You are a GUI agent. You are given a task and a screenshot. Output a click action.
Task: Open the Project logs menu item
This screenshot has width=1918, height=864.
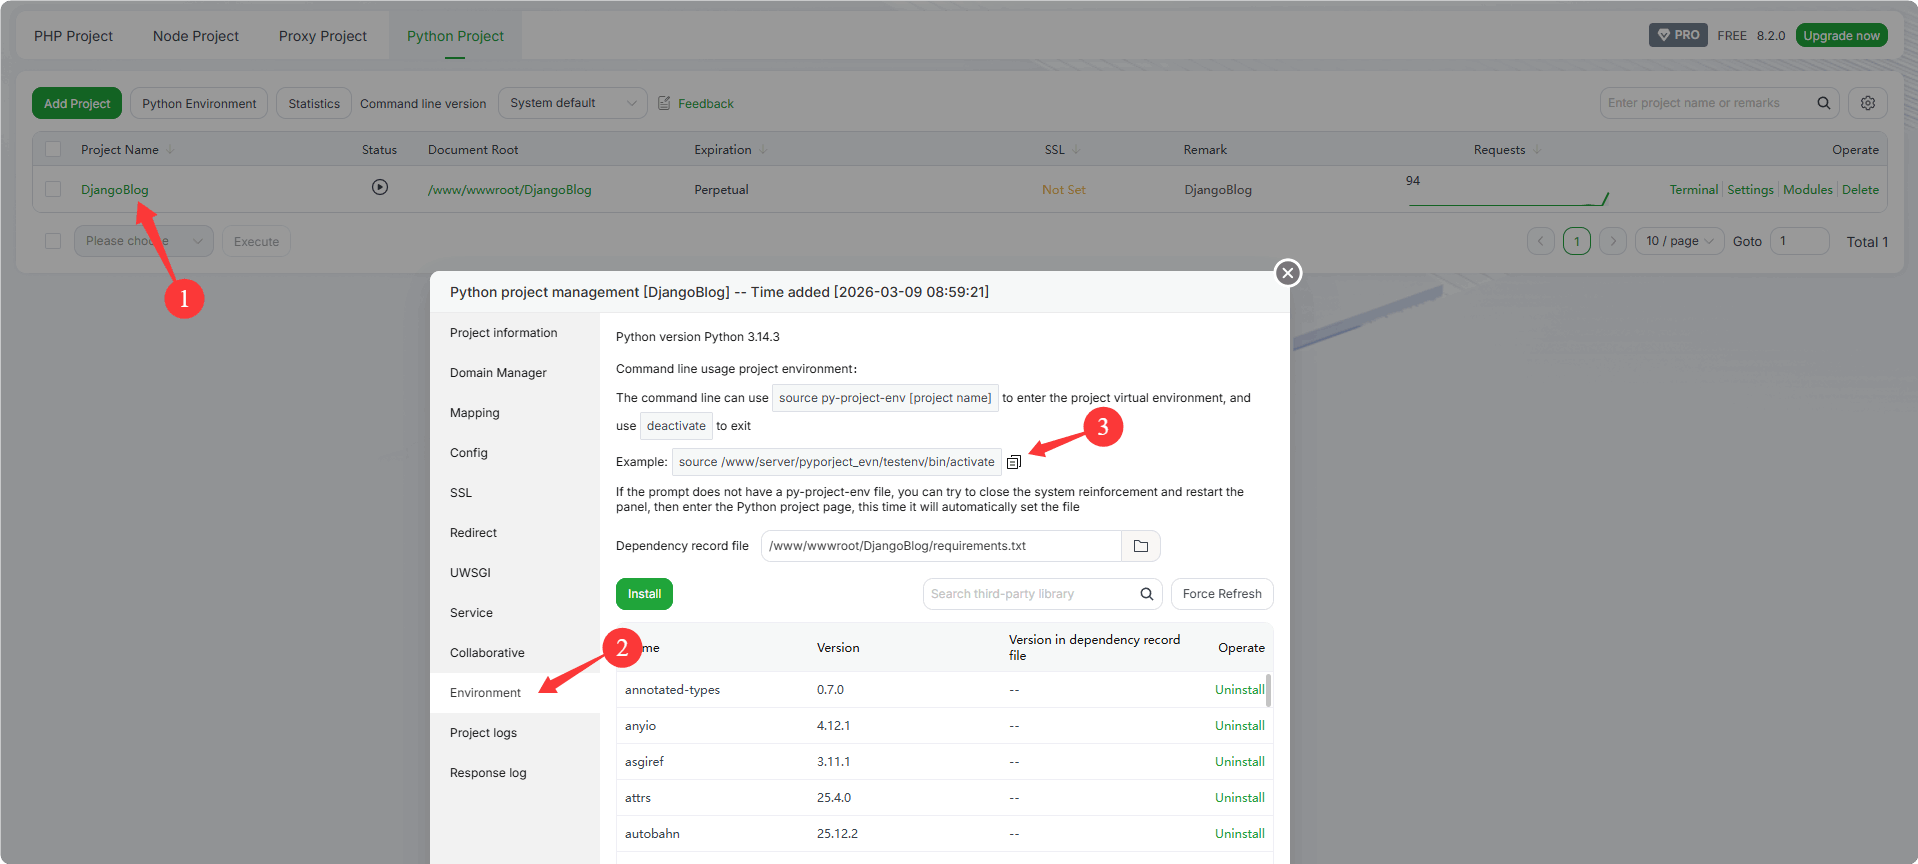[x=483, y=733]
